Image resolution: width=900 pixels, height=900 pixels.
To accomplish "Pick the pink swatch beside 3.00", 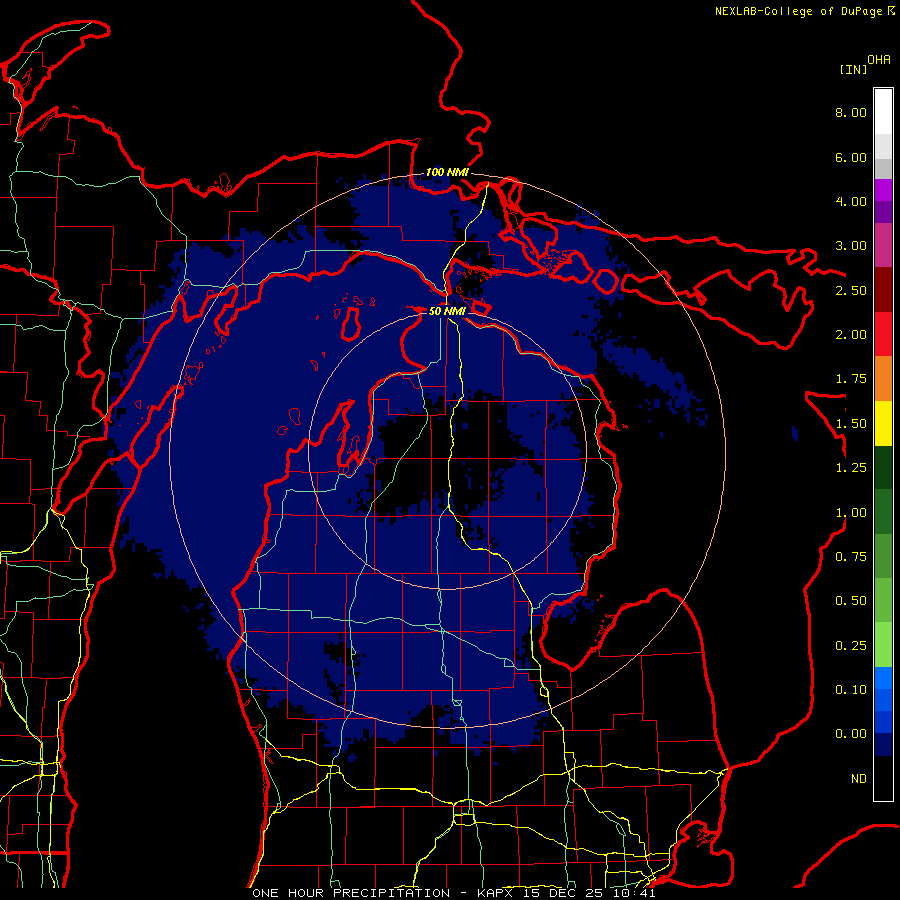I will click(x=883, y=245).
